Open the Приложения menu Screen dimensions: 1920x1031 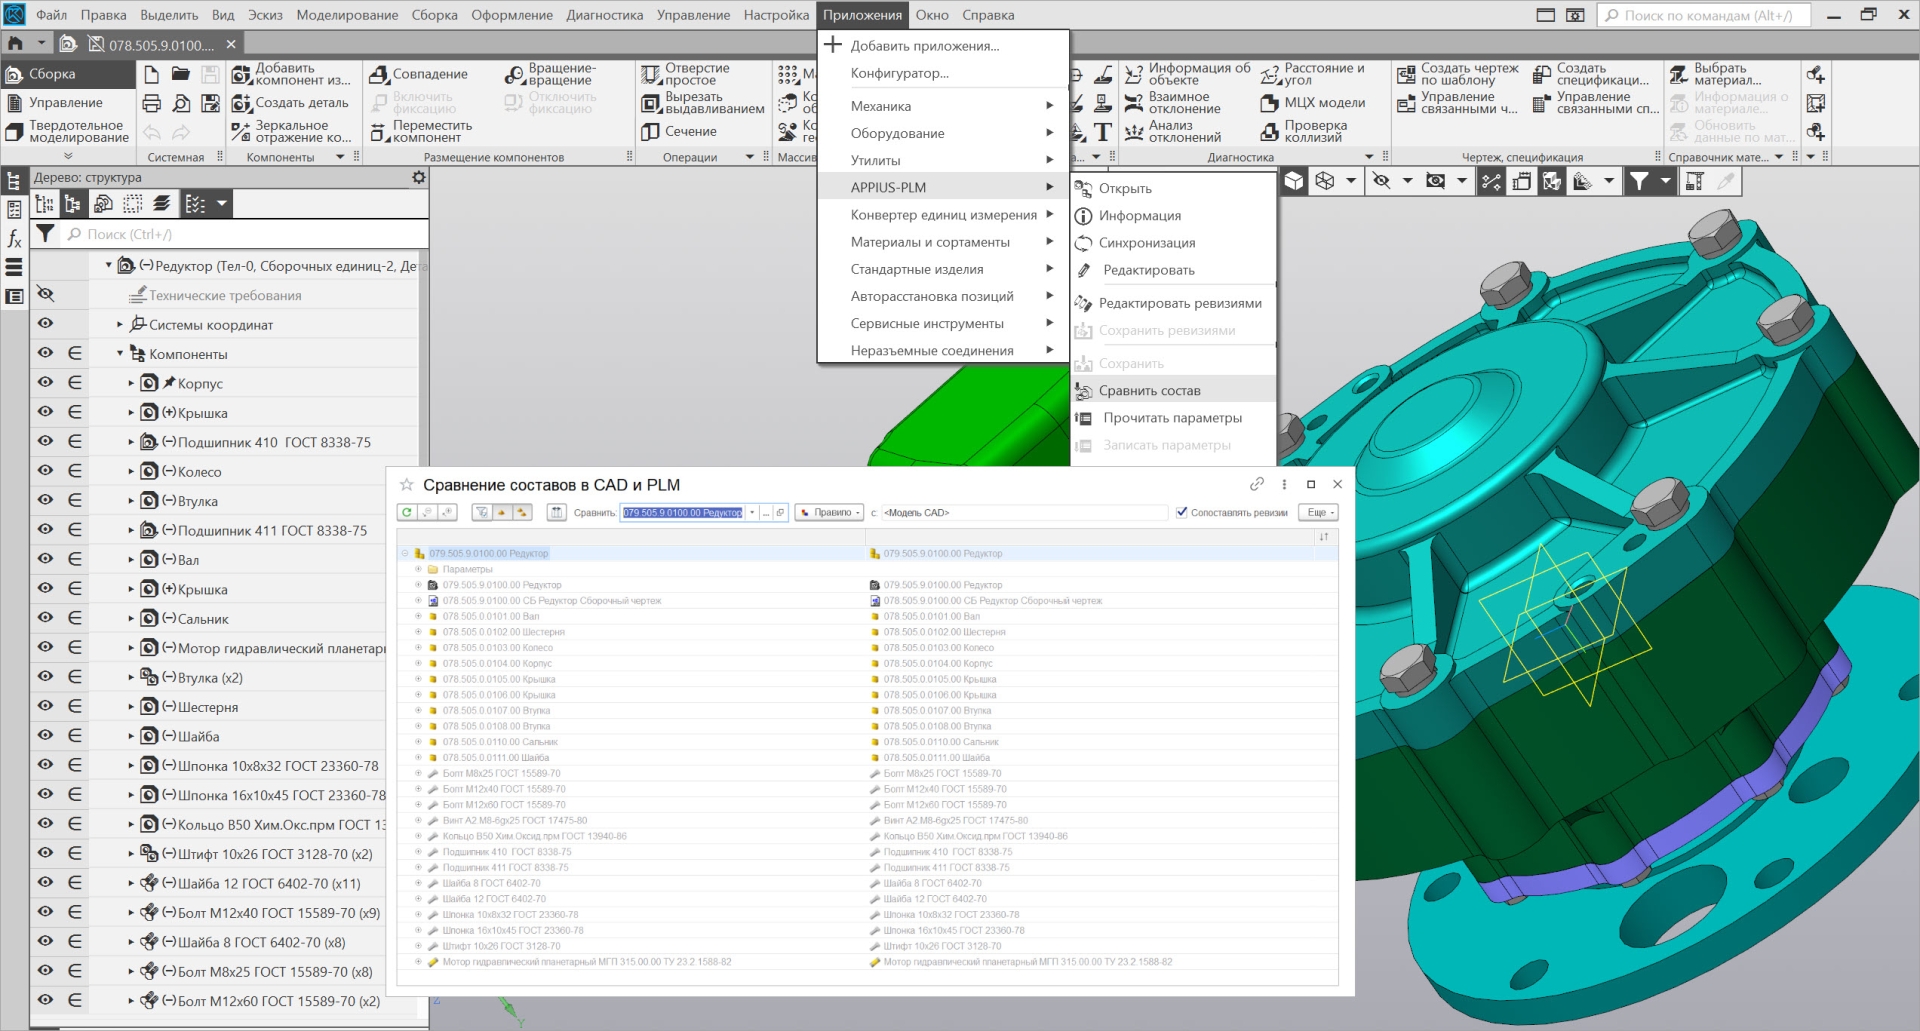(x=862, y=15)
